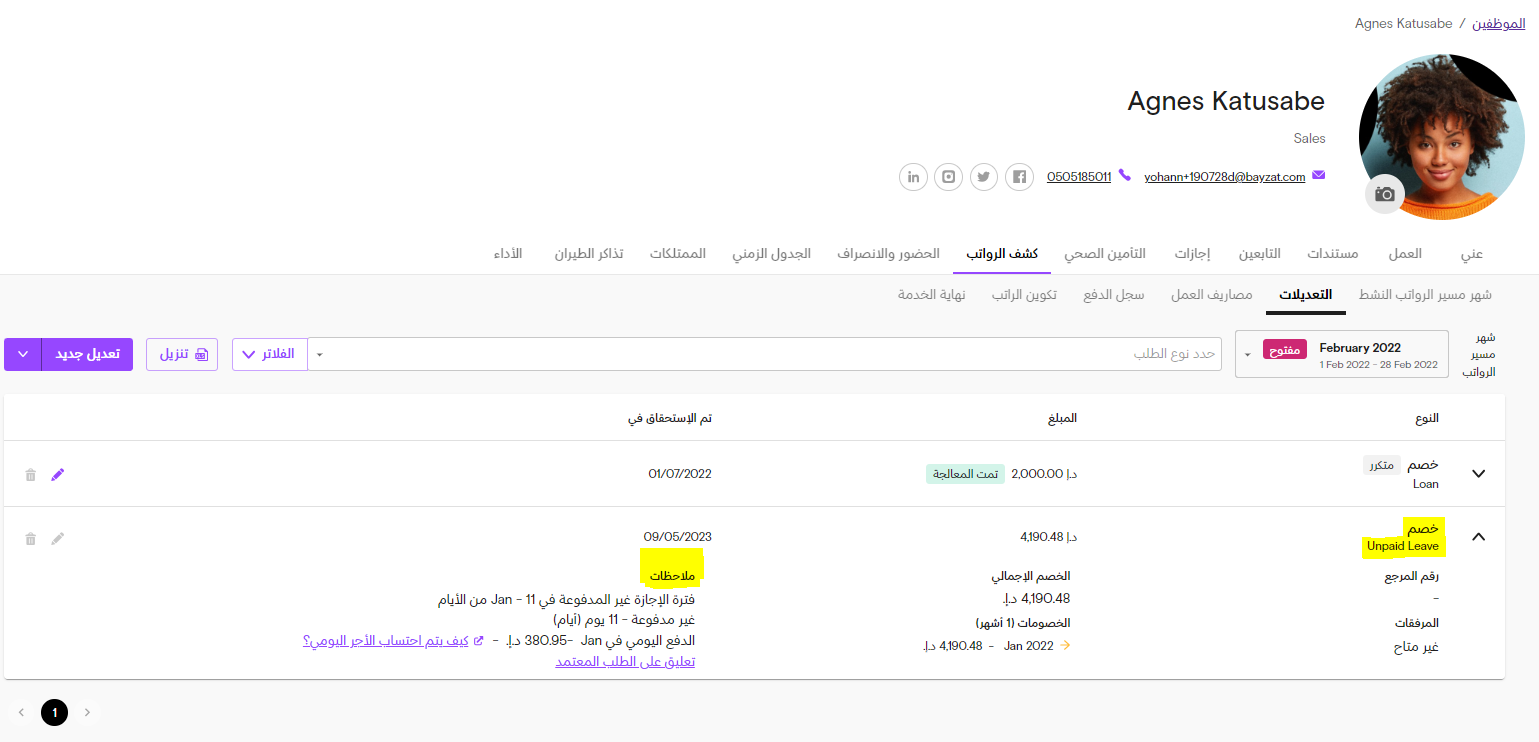Viewport: 1539px width, 742px height.
Task: Open the تعديل جديد dropdown arrow
Action: click(23, 354)
